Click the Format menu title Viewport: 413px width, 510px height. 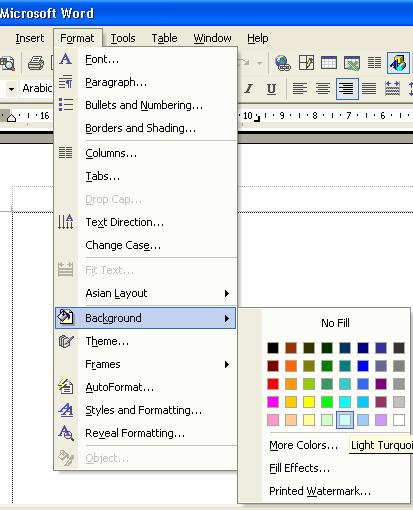click(77, 38)
